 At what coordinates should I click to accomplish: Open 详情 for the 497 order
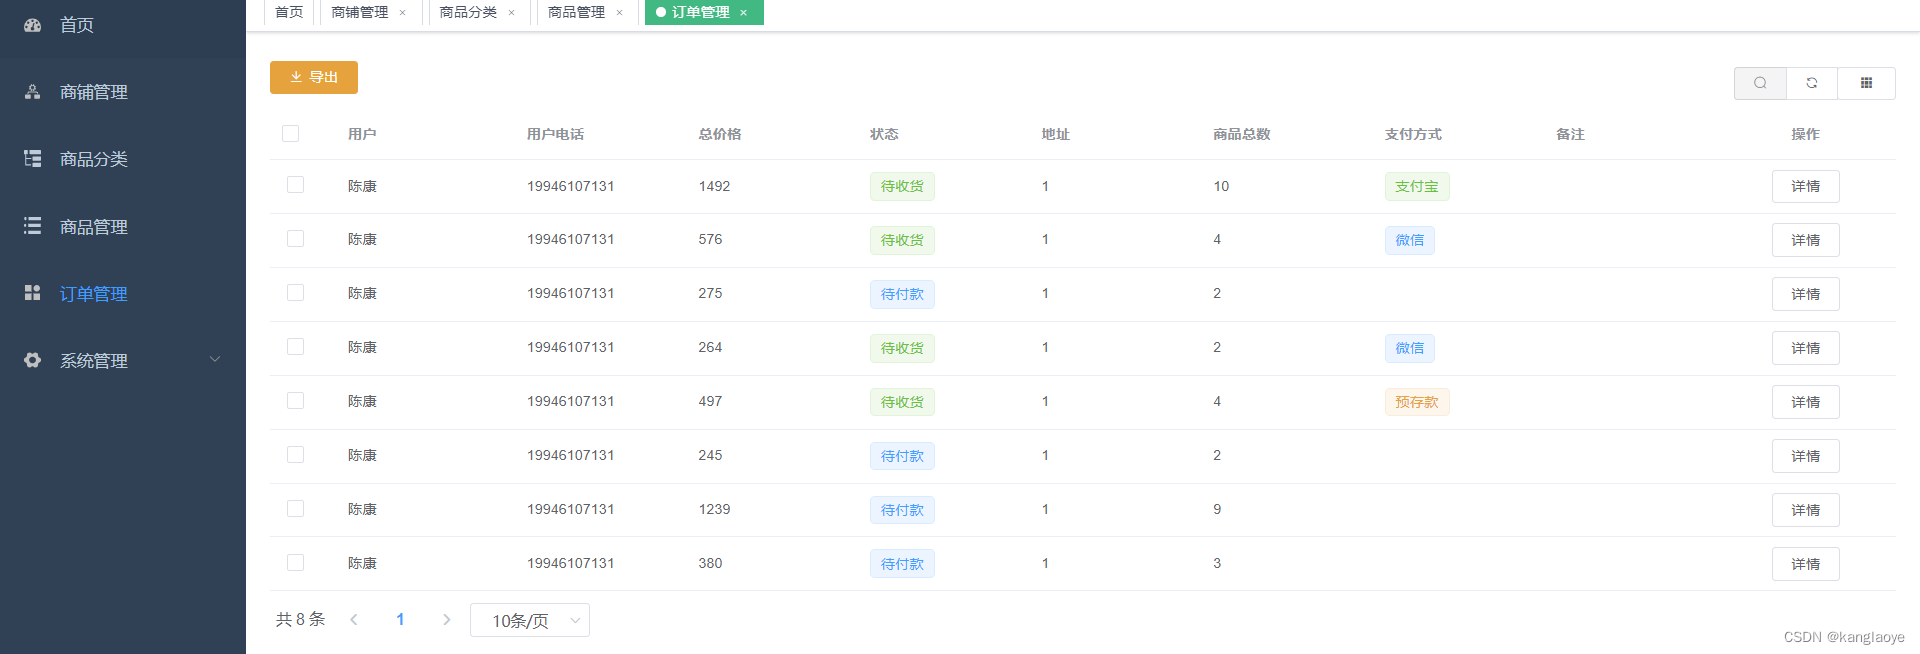pos(1806,402)
